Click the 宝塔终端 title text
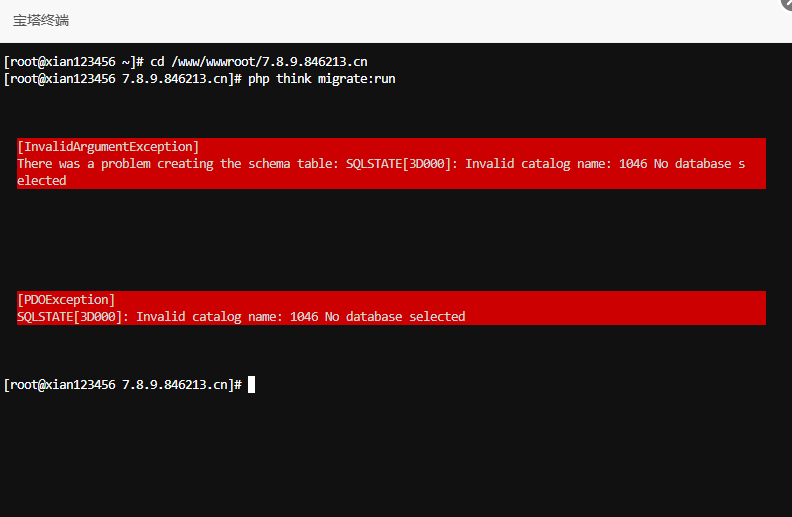 (x=41, y=20)
